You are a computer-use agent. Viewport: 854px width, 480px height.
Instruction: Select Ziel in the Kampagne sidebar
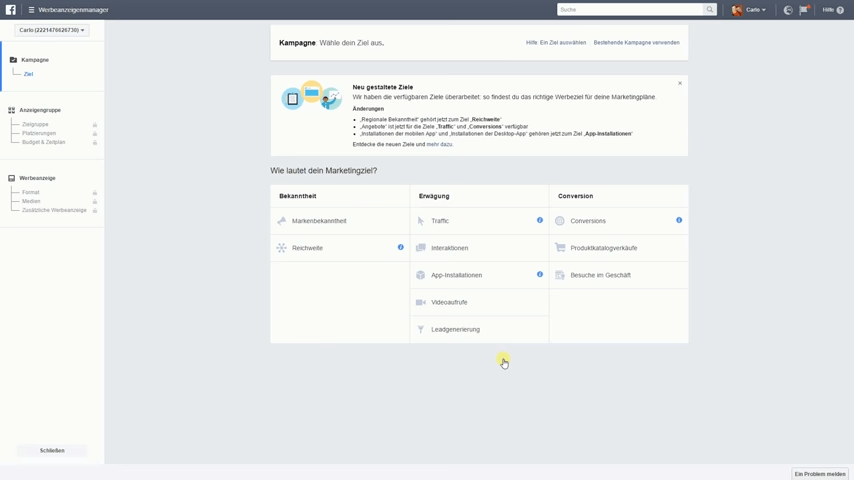pyautogui.click(x=28, y=74)
